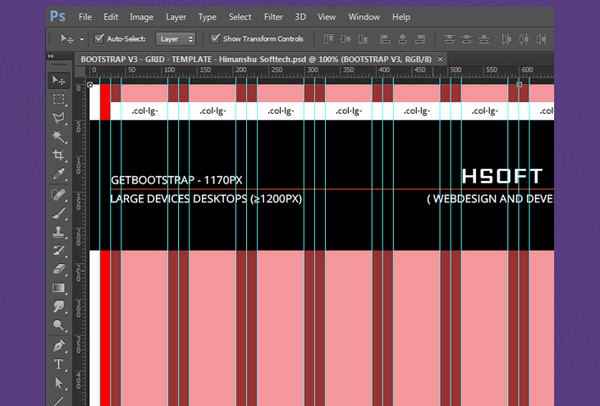Select the Spot Healing Brush tool
The image size is (600, 406).
(x=59, y=194)
